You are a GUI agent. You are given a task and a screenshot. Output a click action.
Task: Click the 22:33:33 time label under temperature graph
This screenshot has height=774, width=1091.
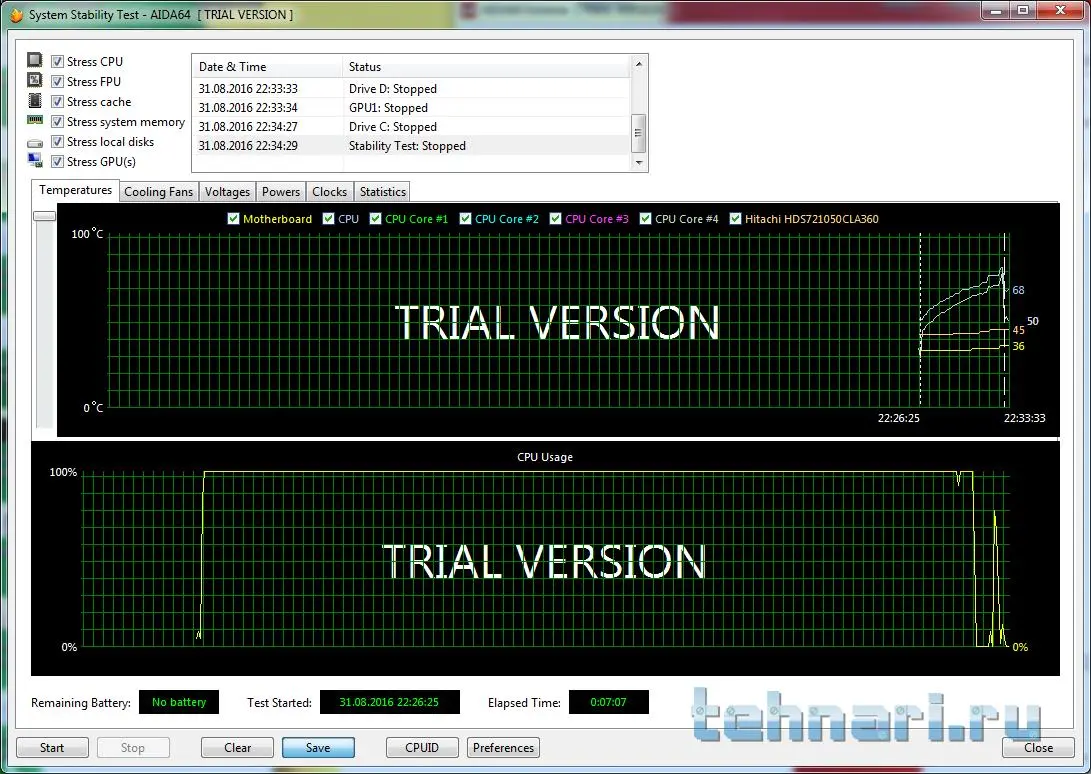[1024, 418]
